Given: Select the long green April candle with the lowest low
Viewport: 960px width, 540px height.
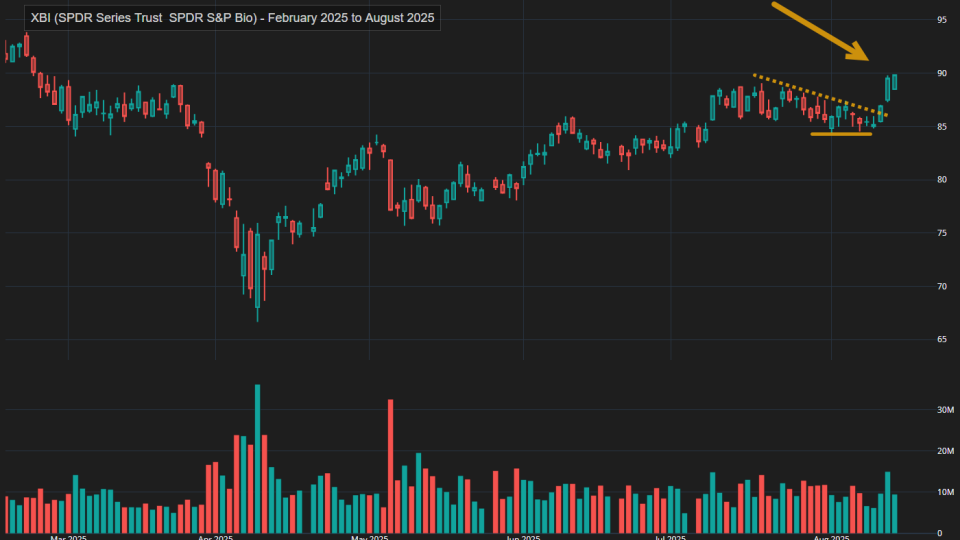Looking at the screenshot, I should (x=257, y=272).
